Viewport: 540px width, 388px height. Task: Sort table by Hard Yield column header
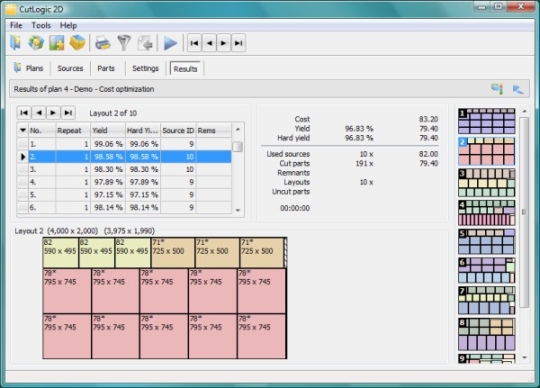tap(143, 130)
